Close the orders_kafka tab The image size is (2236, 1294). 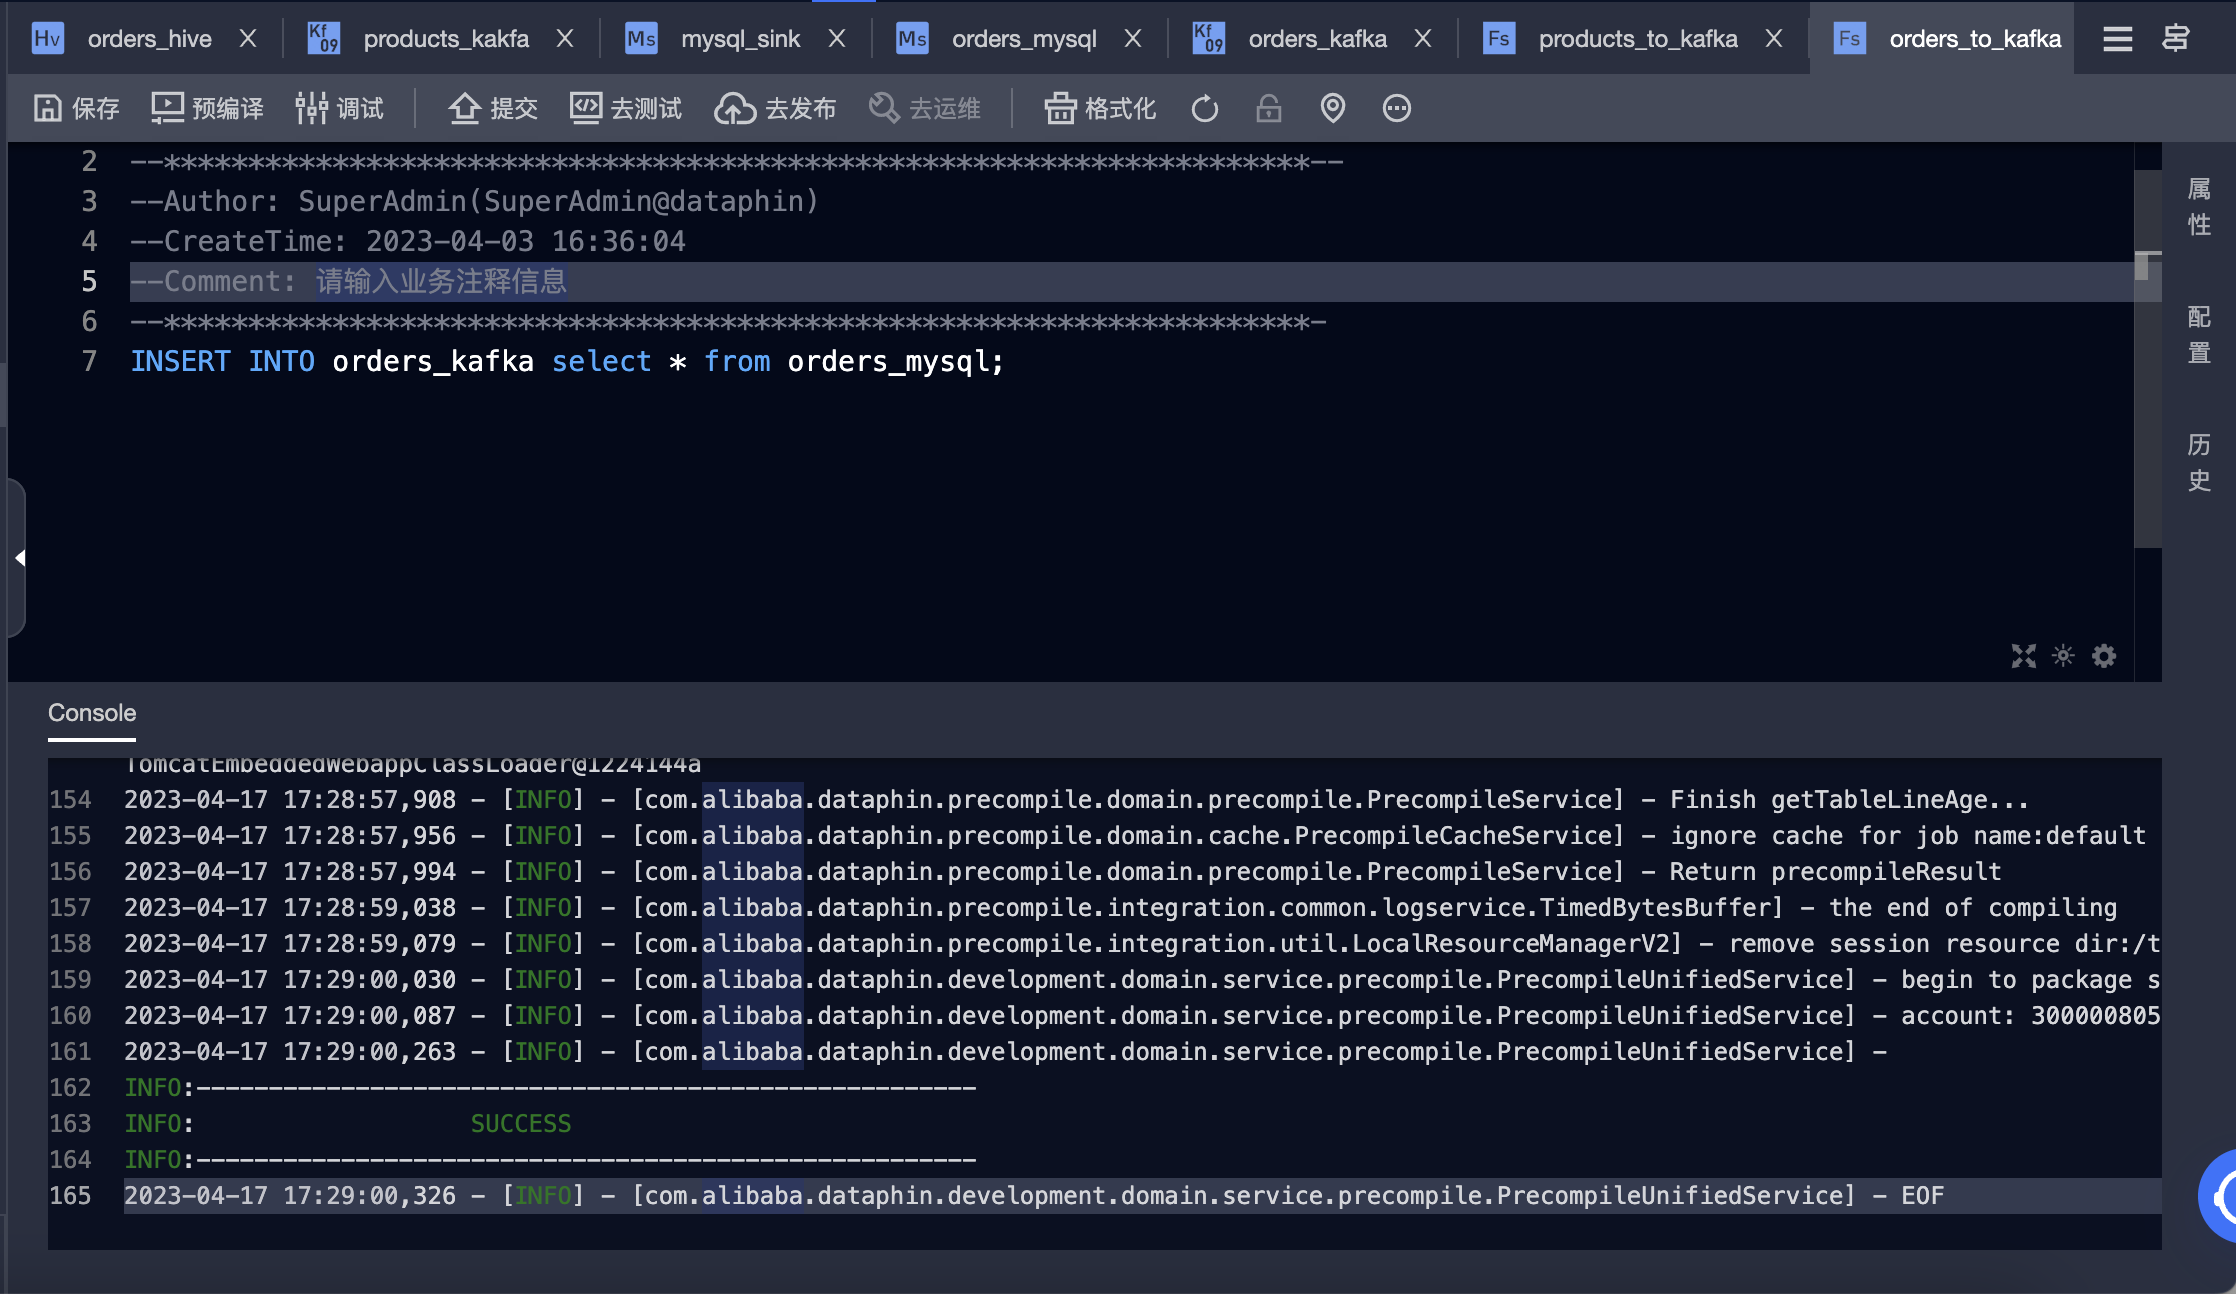1423,39
